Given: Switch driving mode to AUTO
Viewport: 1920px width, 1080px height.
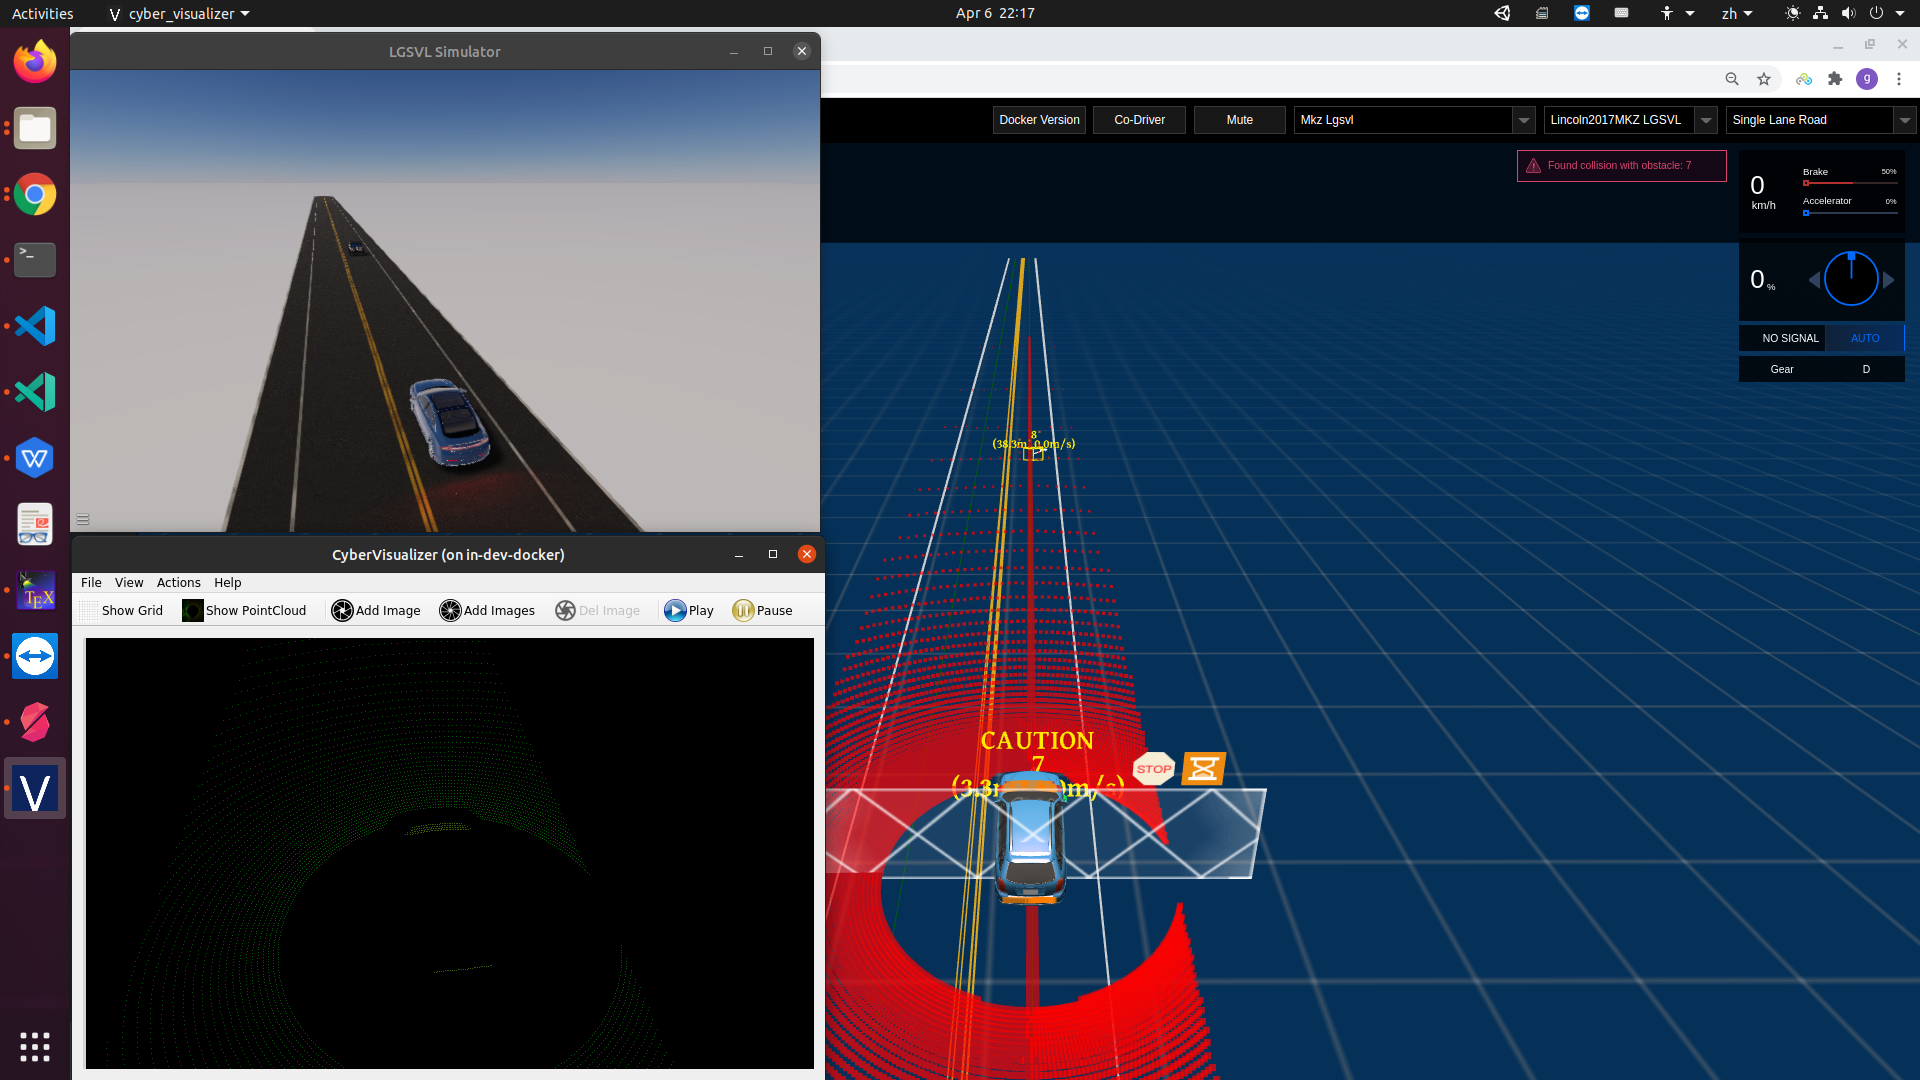Looking at the screenshot, I should click(1865, 338).
